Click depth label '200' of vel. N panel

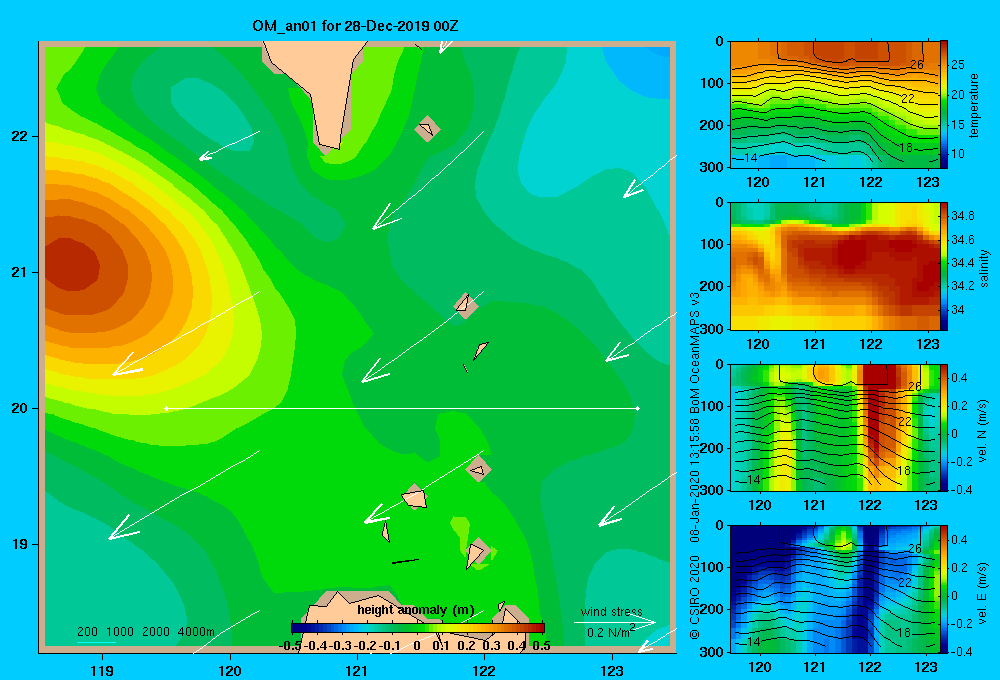tap(712, 448)
